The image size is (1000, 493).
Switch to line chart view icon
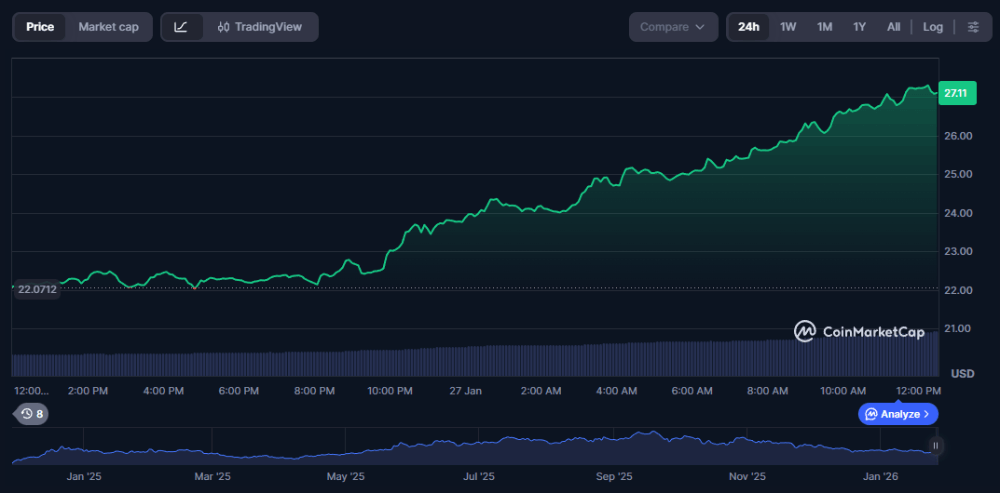pos(181,27)
